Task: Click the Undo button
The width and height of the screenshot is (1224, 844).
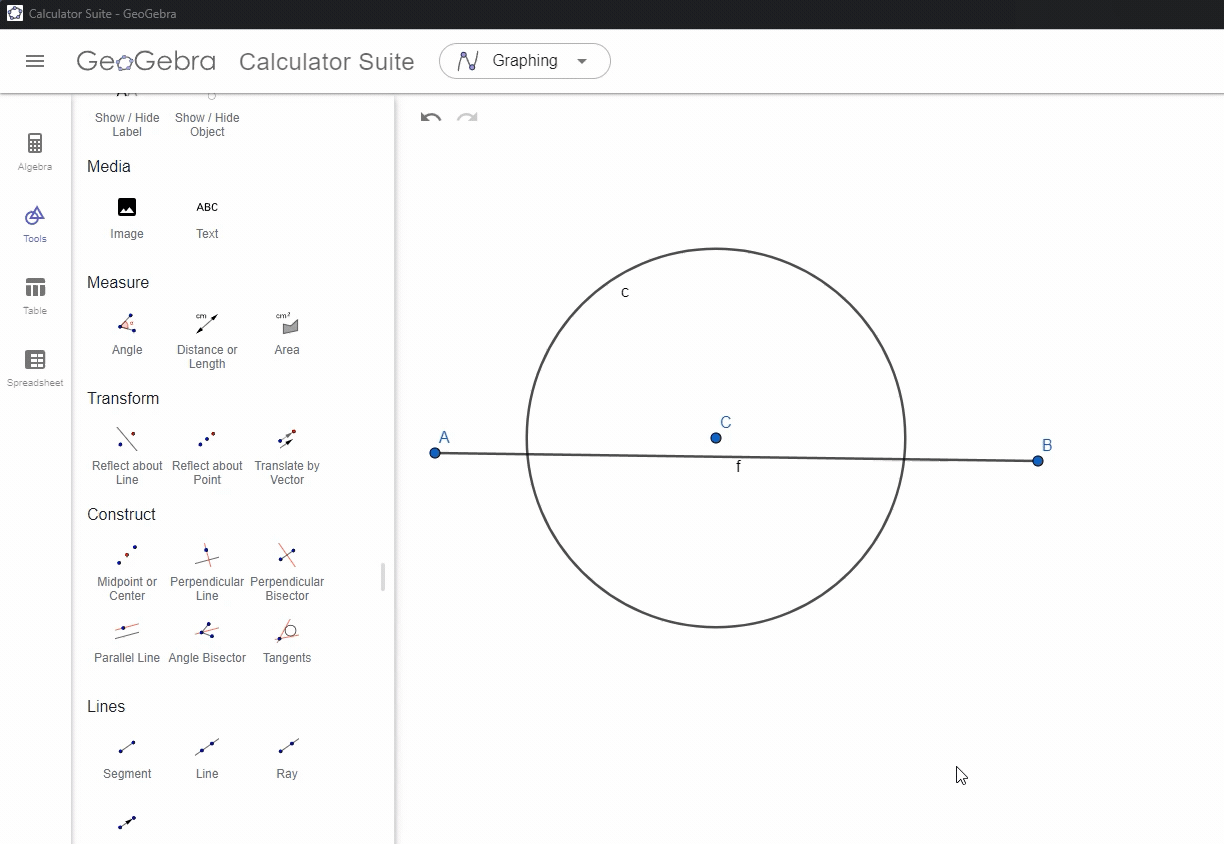Action: [x=429, y=117]
